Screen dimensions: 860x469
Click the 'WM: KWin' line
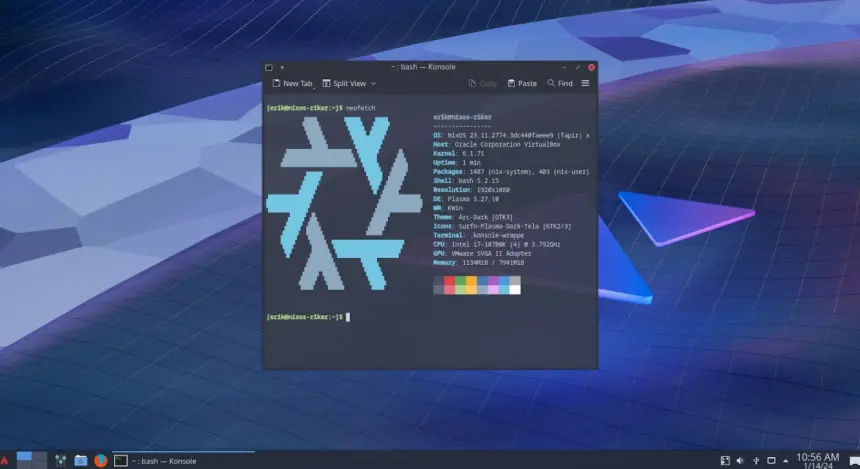[448, 208]
